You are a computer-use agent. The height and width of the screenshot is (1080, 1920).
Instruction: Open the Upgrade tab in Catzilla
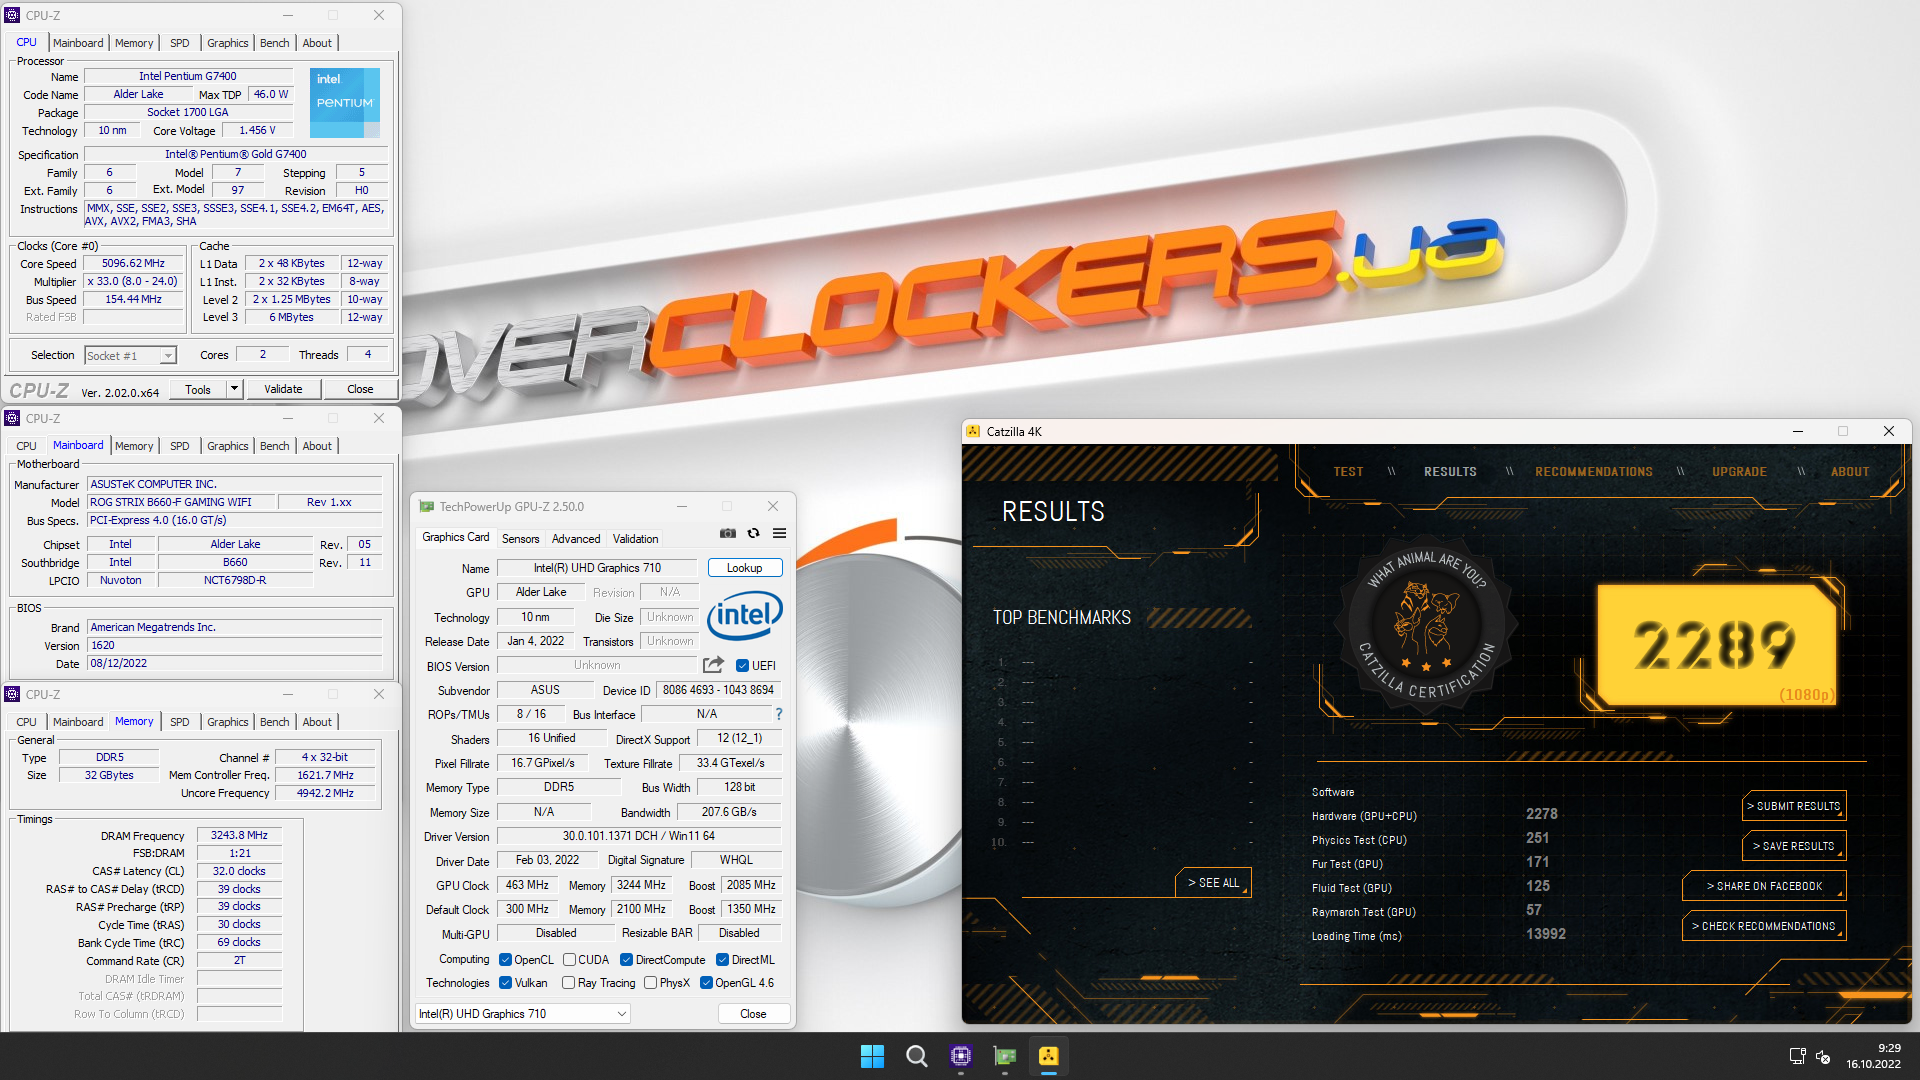pyautogui.click(x=1739, y=472)
